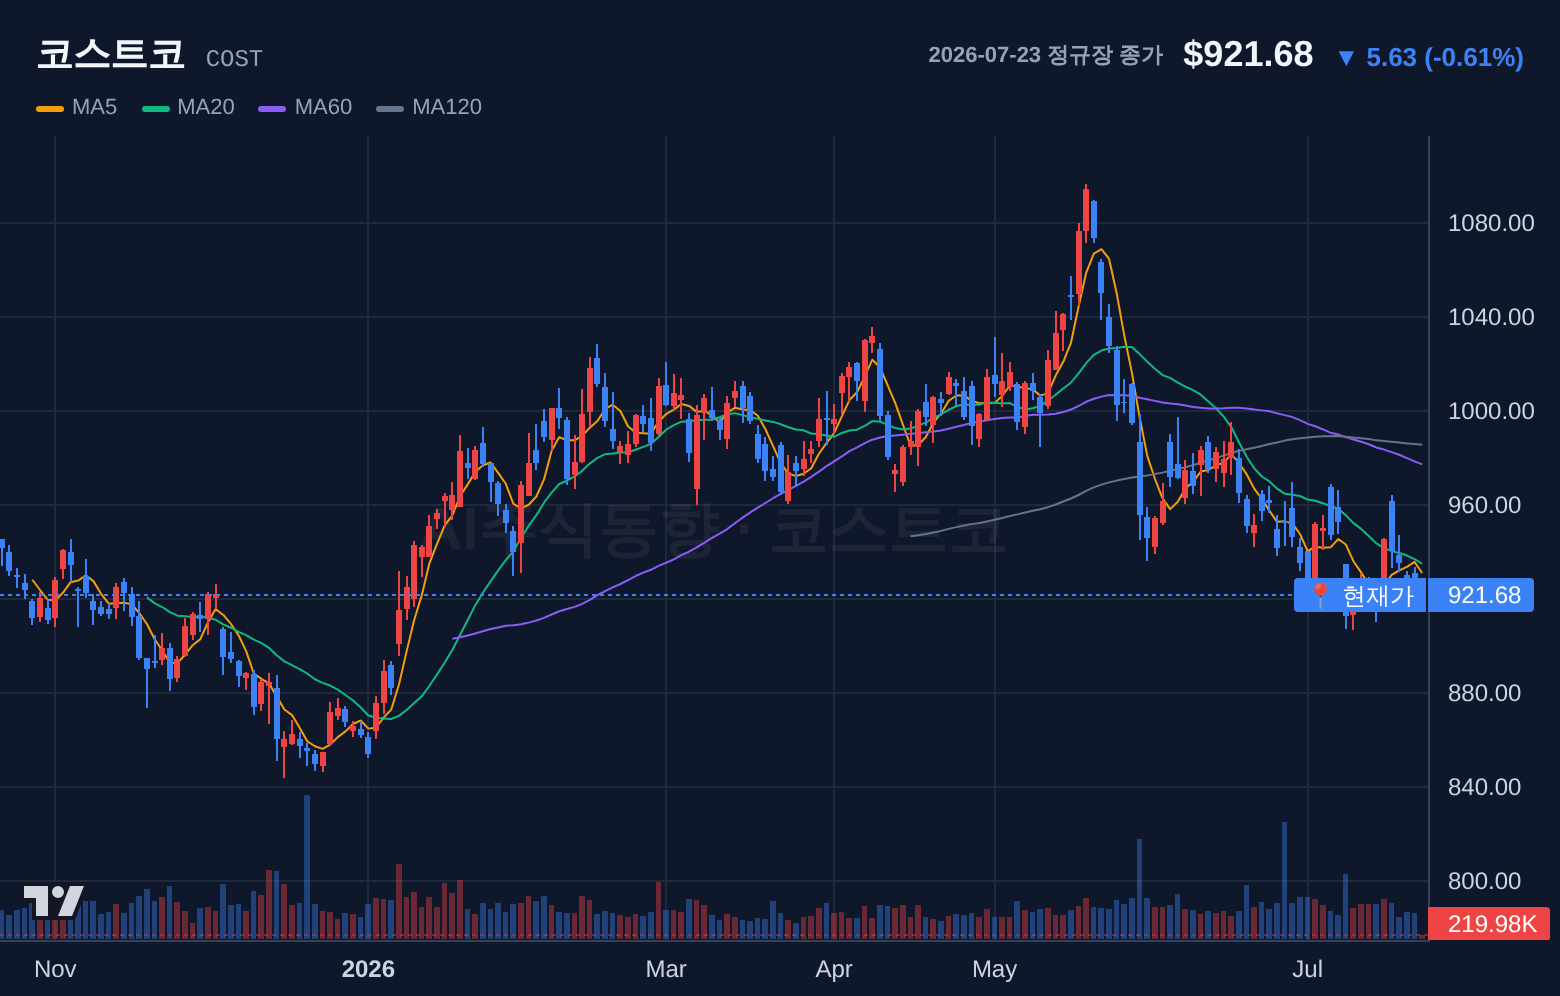The image size is (1560, 996).
Task: Click the 960.00 price axis value
Action: (1484, 505)
